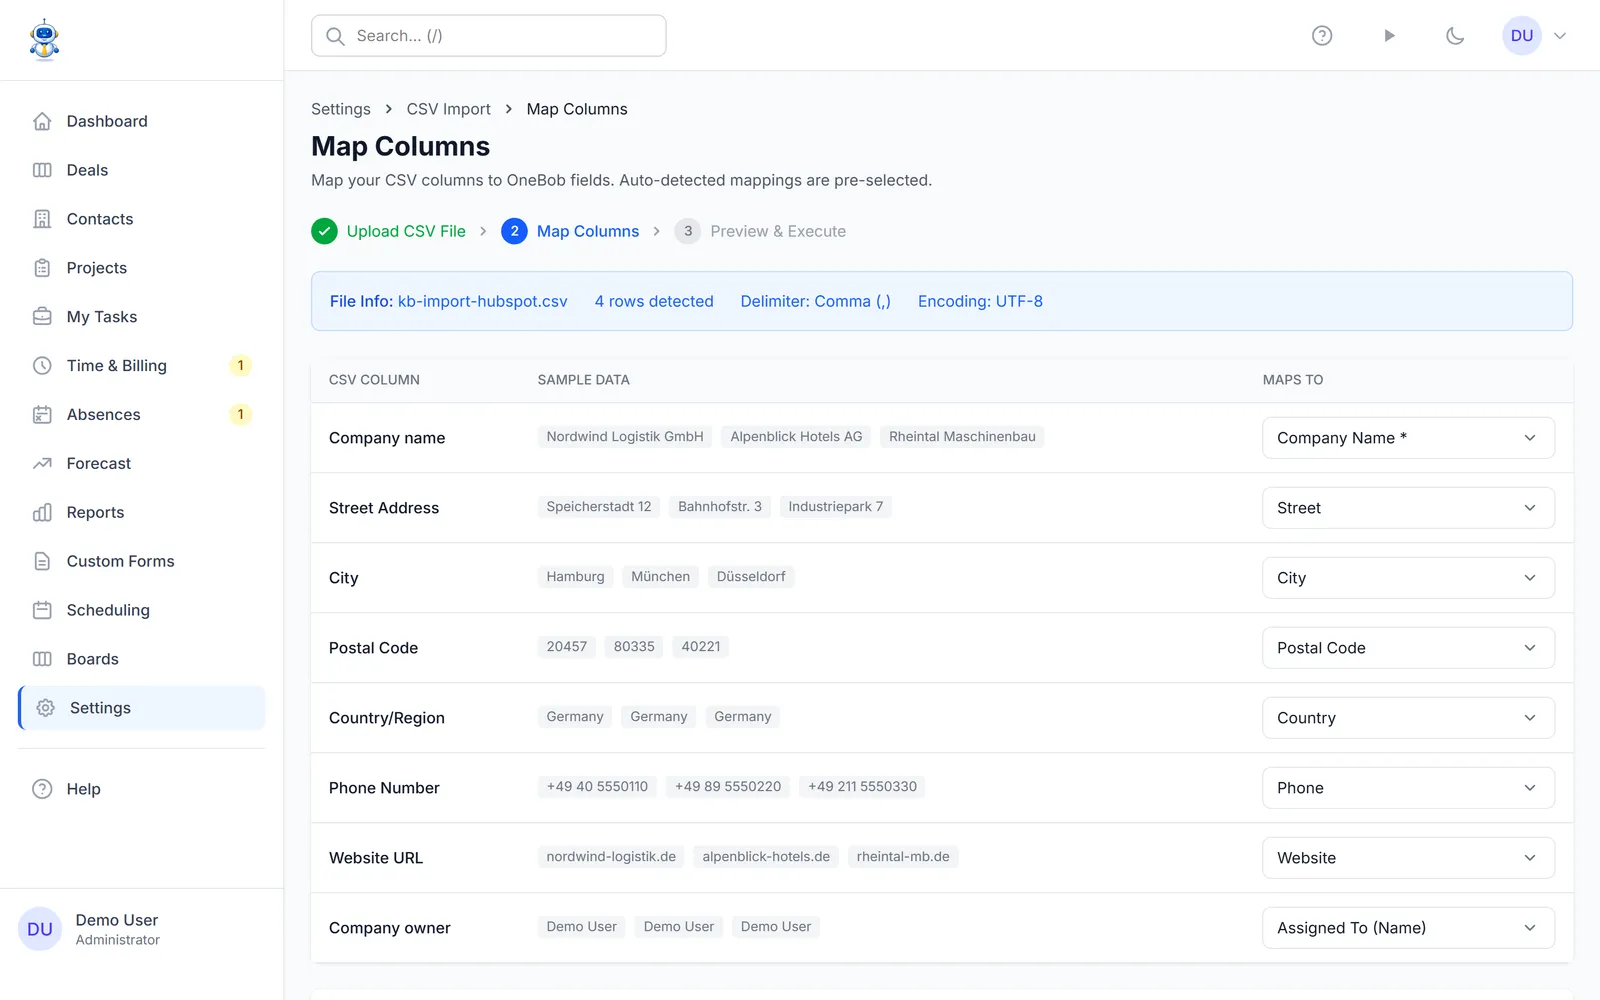Toggle dark mode with the moon icon
Screen dimensions: 1600x1000
[x=1455, y=36]
